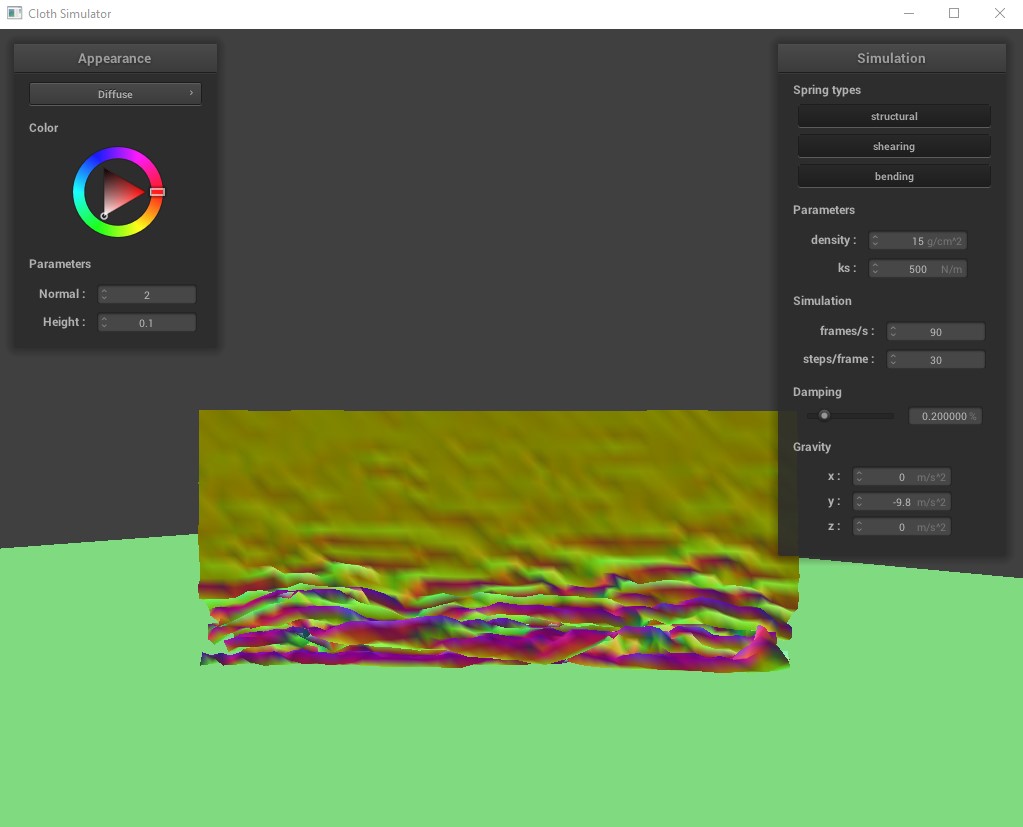Toggle the shearing spring type

894,146
